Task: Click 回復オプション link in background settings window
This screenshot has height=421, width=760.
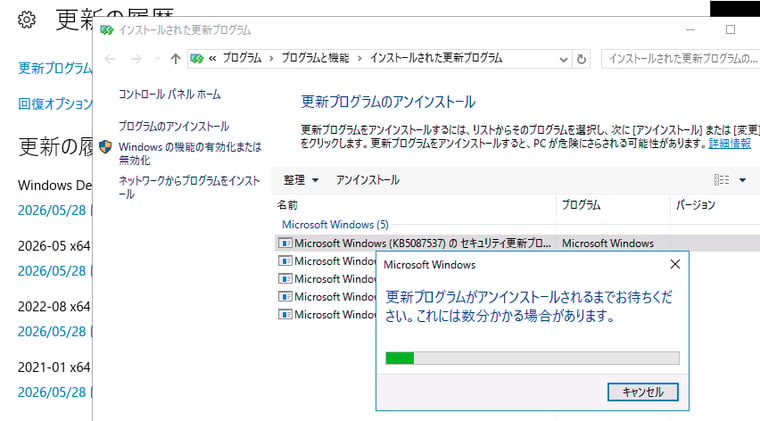Action: 55,104
